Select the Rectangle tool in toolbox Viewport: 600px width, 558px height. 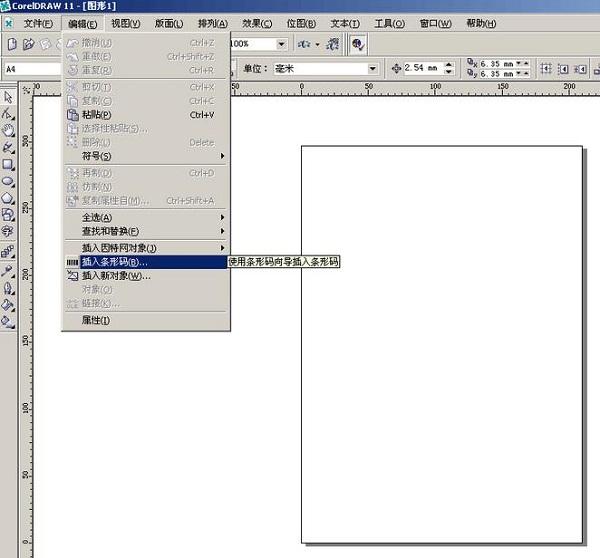(8, 165)
